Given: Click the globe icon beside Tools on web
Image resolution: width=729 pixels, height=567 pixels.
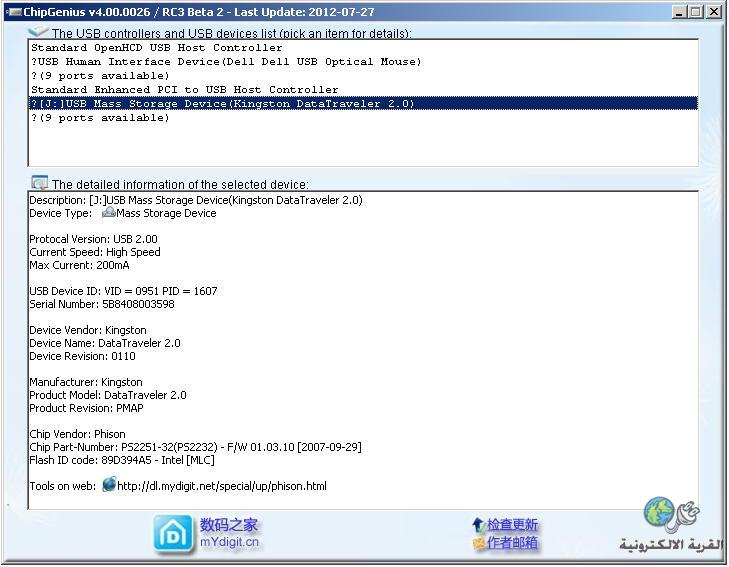Looking at the screenshot, I should click(109, 484).
